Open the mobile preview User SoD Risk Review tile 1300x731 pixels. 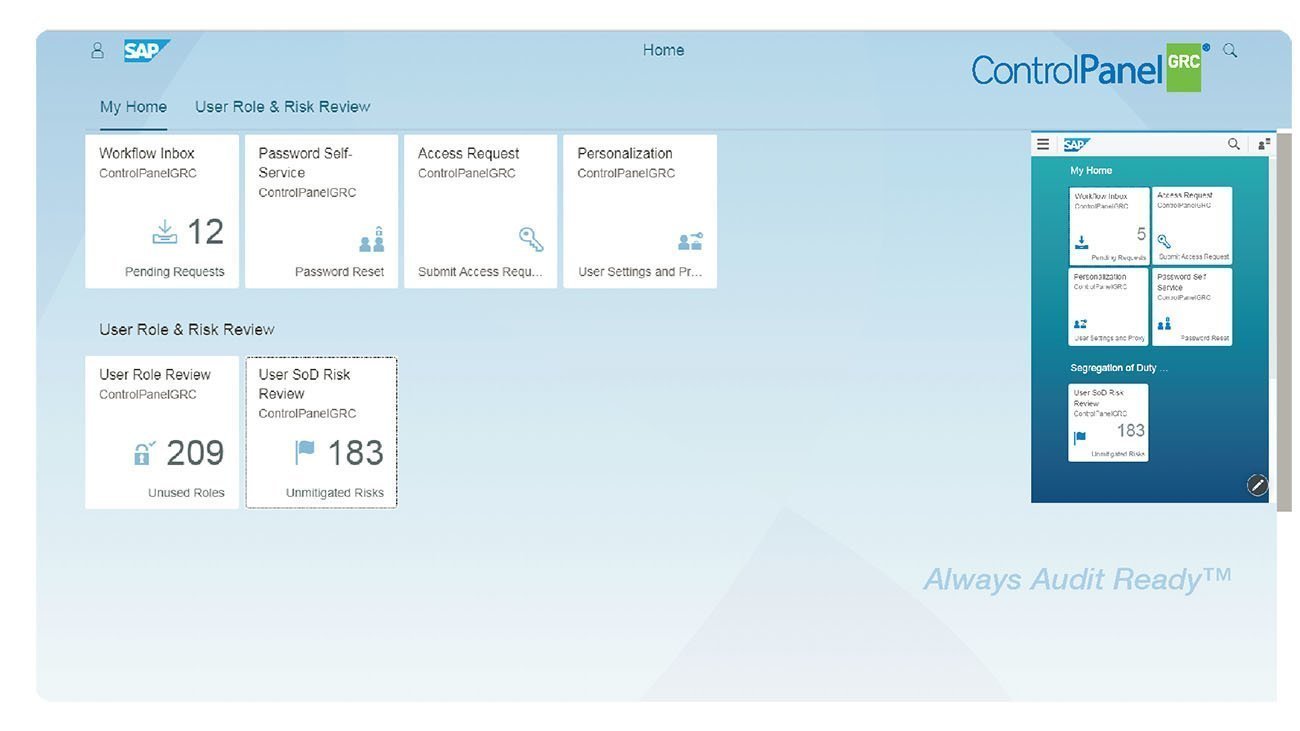tap(1109, 423)
